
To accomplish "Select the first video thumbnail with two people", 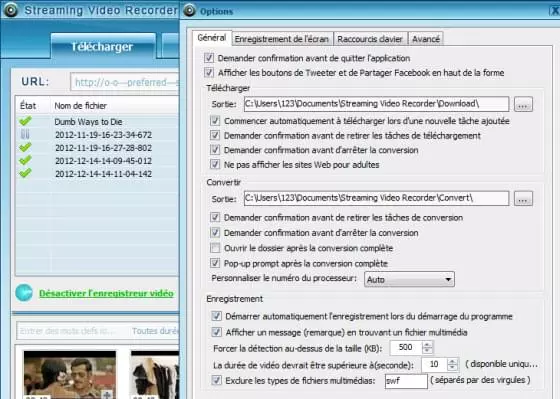I will [70, 375].
